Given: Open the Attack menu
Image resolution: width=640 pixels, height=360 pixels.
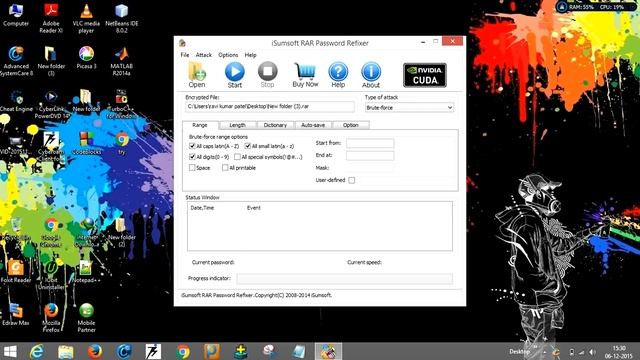Looking at the screenshot, I should tap(204, 55).
